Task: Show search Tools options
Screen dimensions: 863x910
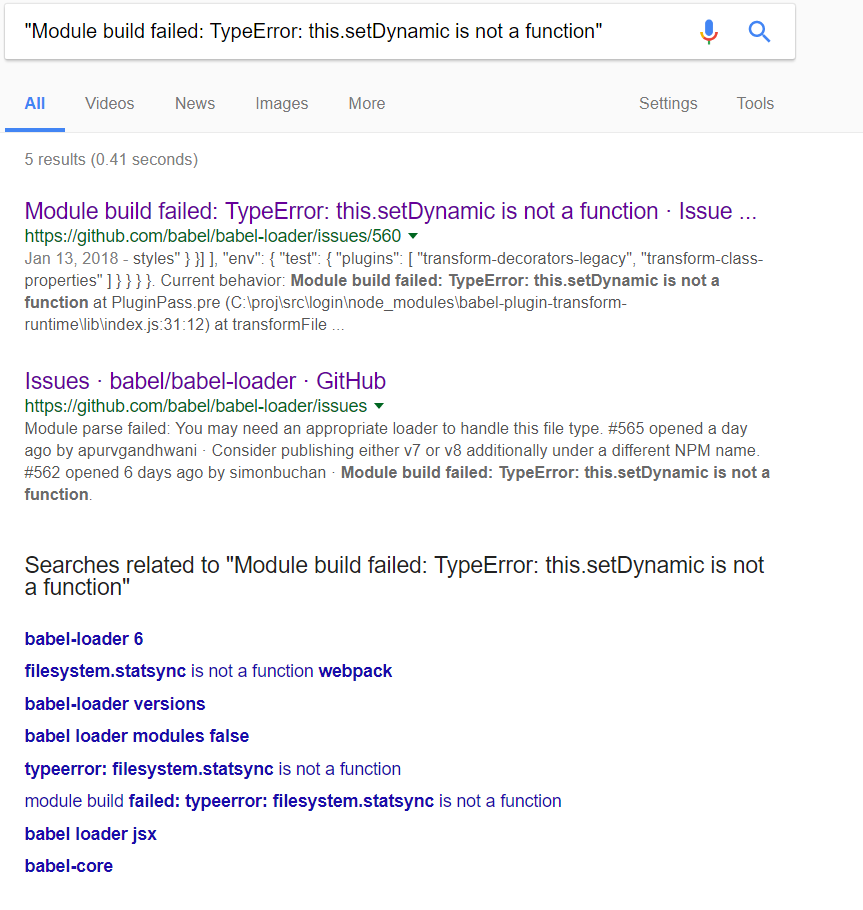Action: (755, 103)
